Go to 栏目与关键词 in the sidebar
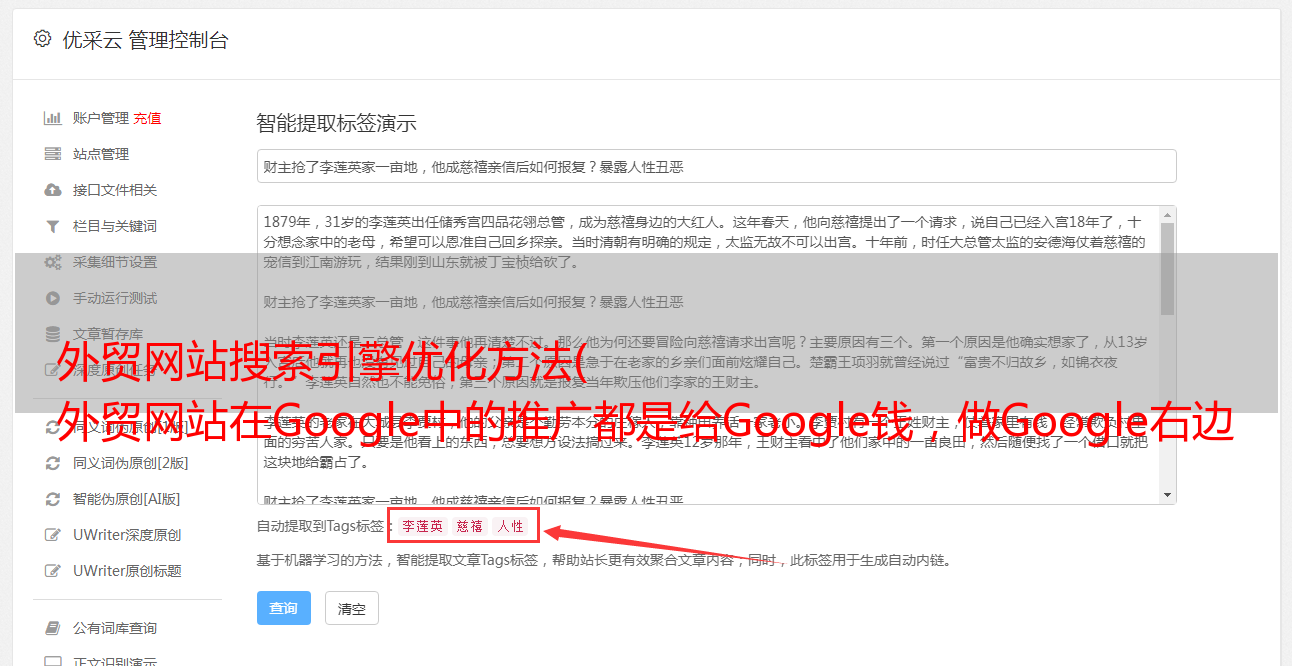This screenshot has height=666, width=1292. point(115,226)
